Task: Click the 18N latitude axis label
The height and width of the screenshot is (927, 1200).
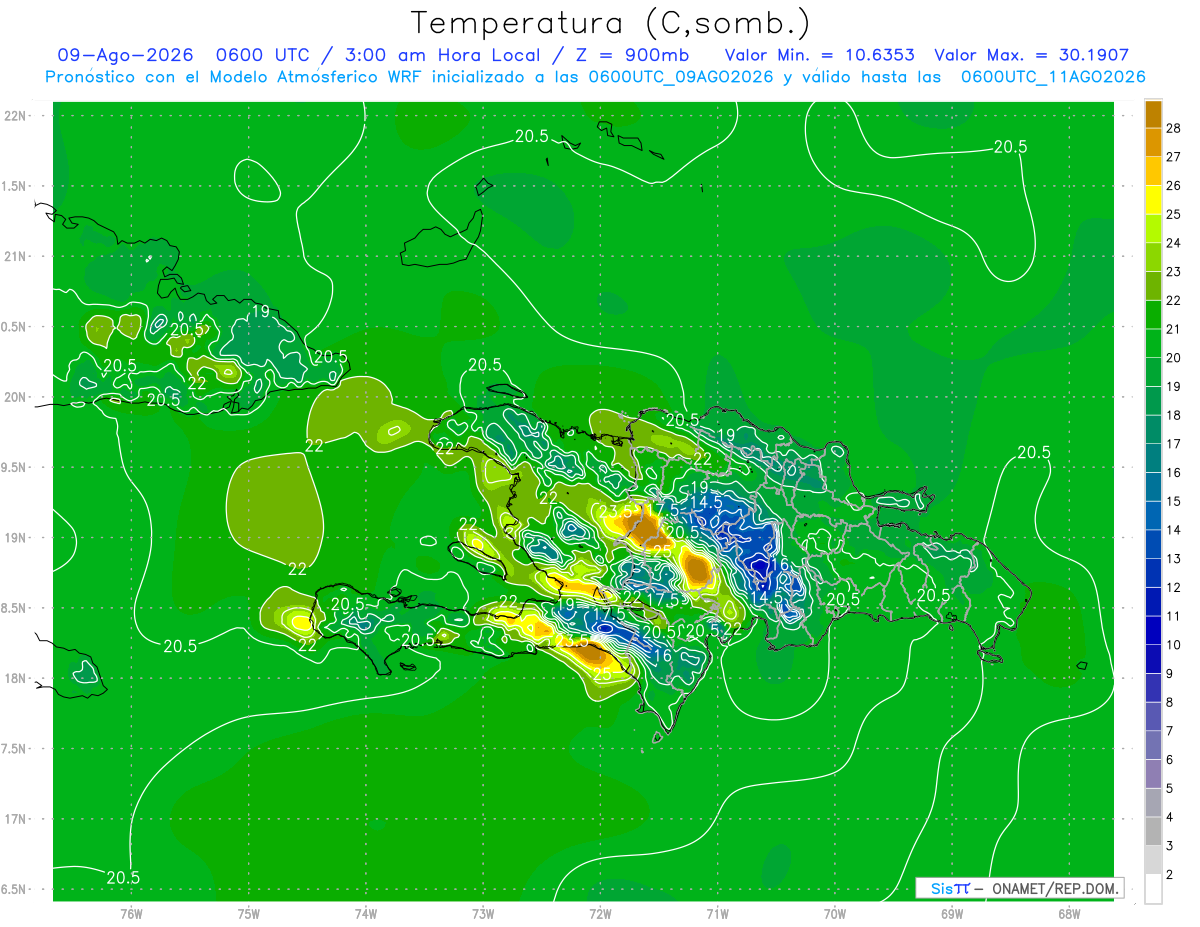Action: tap(15, 679)
